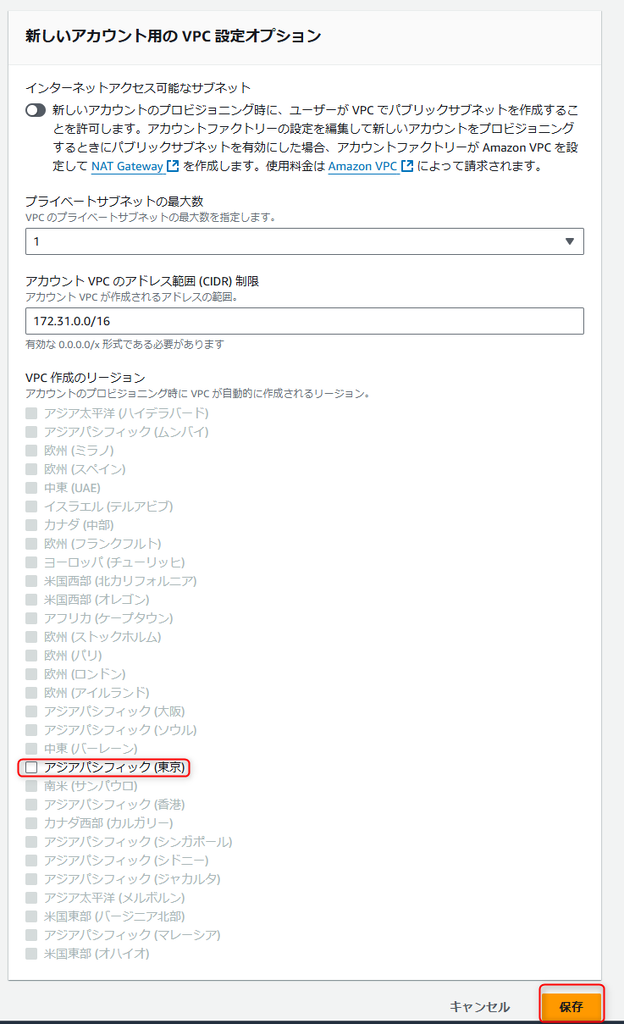Check 欧州 (ストックホルム) region checkbox
The image size is (624, 1024).
click(x=31, y=637)
